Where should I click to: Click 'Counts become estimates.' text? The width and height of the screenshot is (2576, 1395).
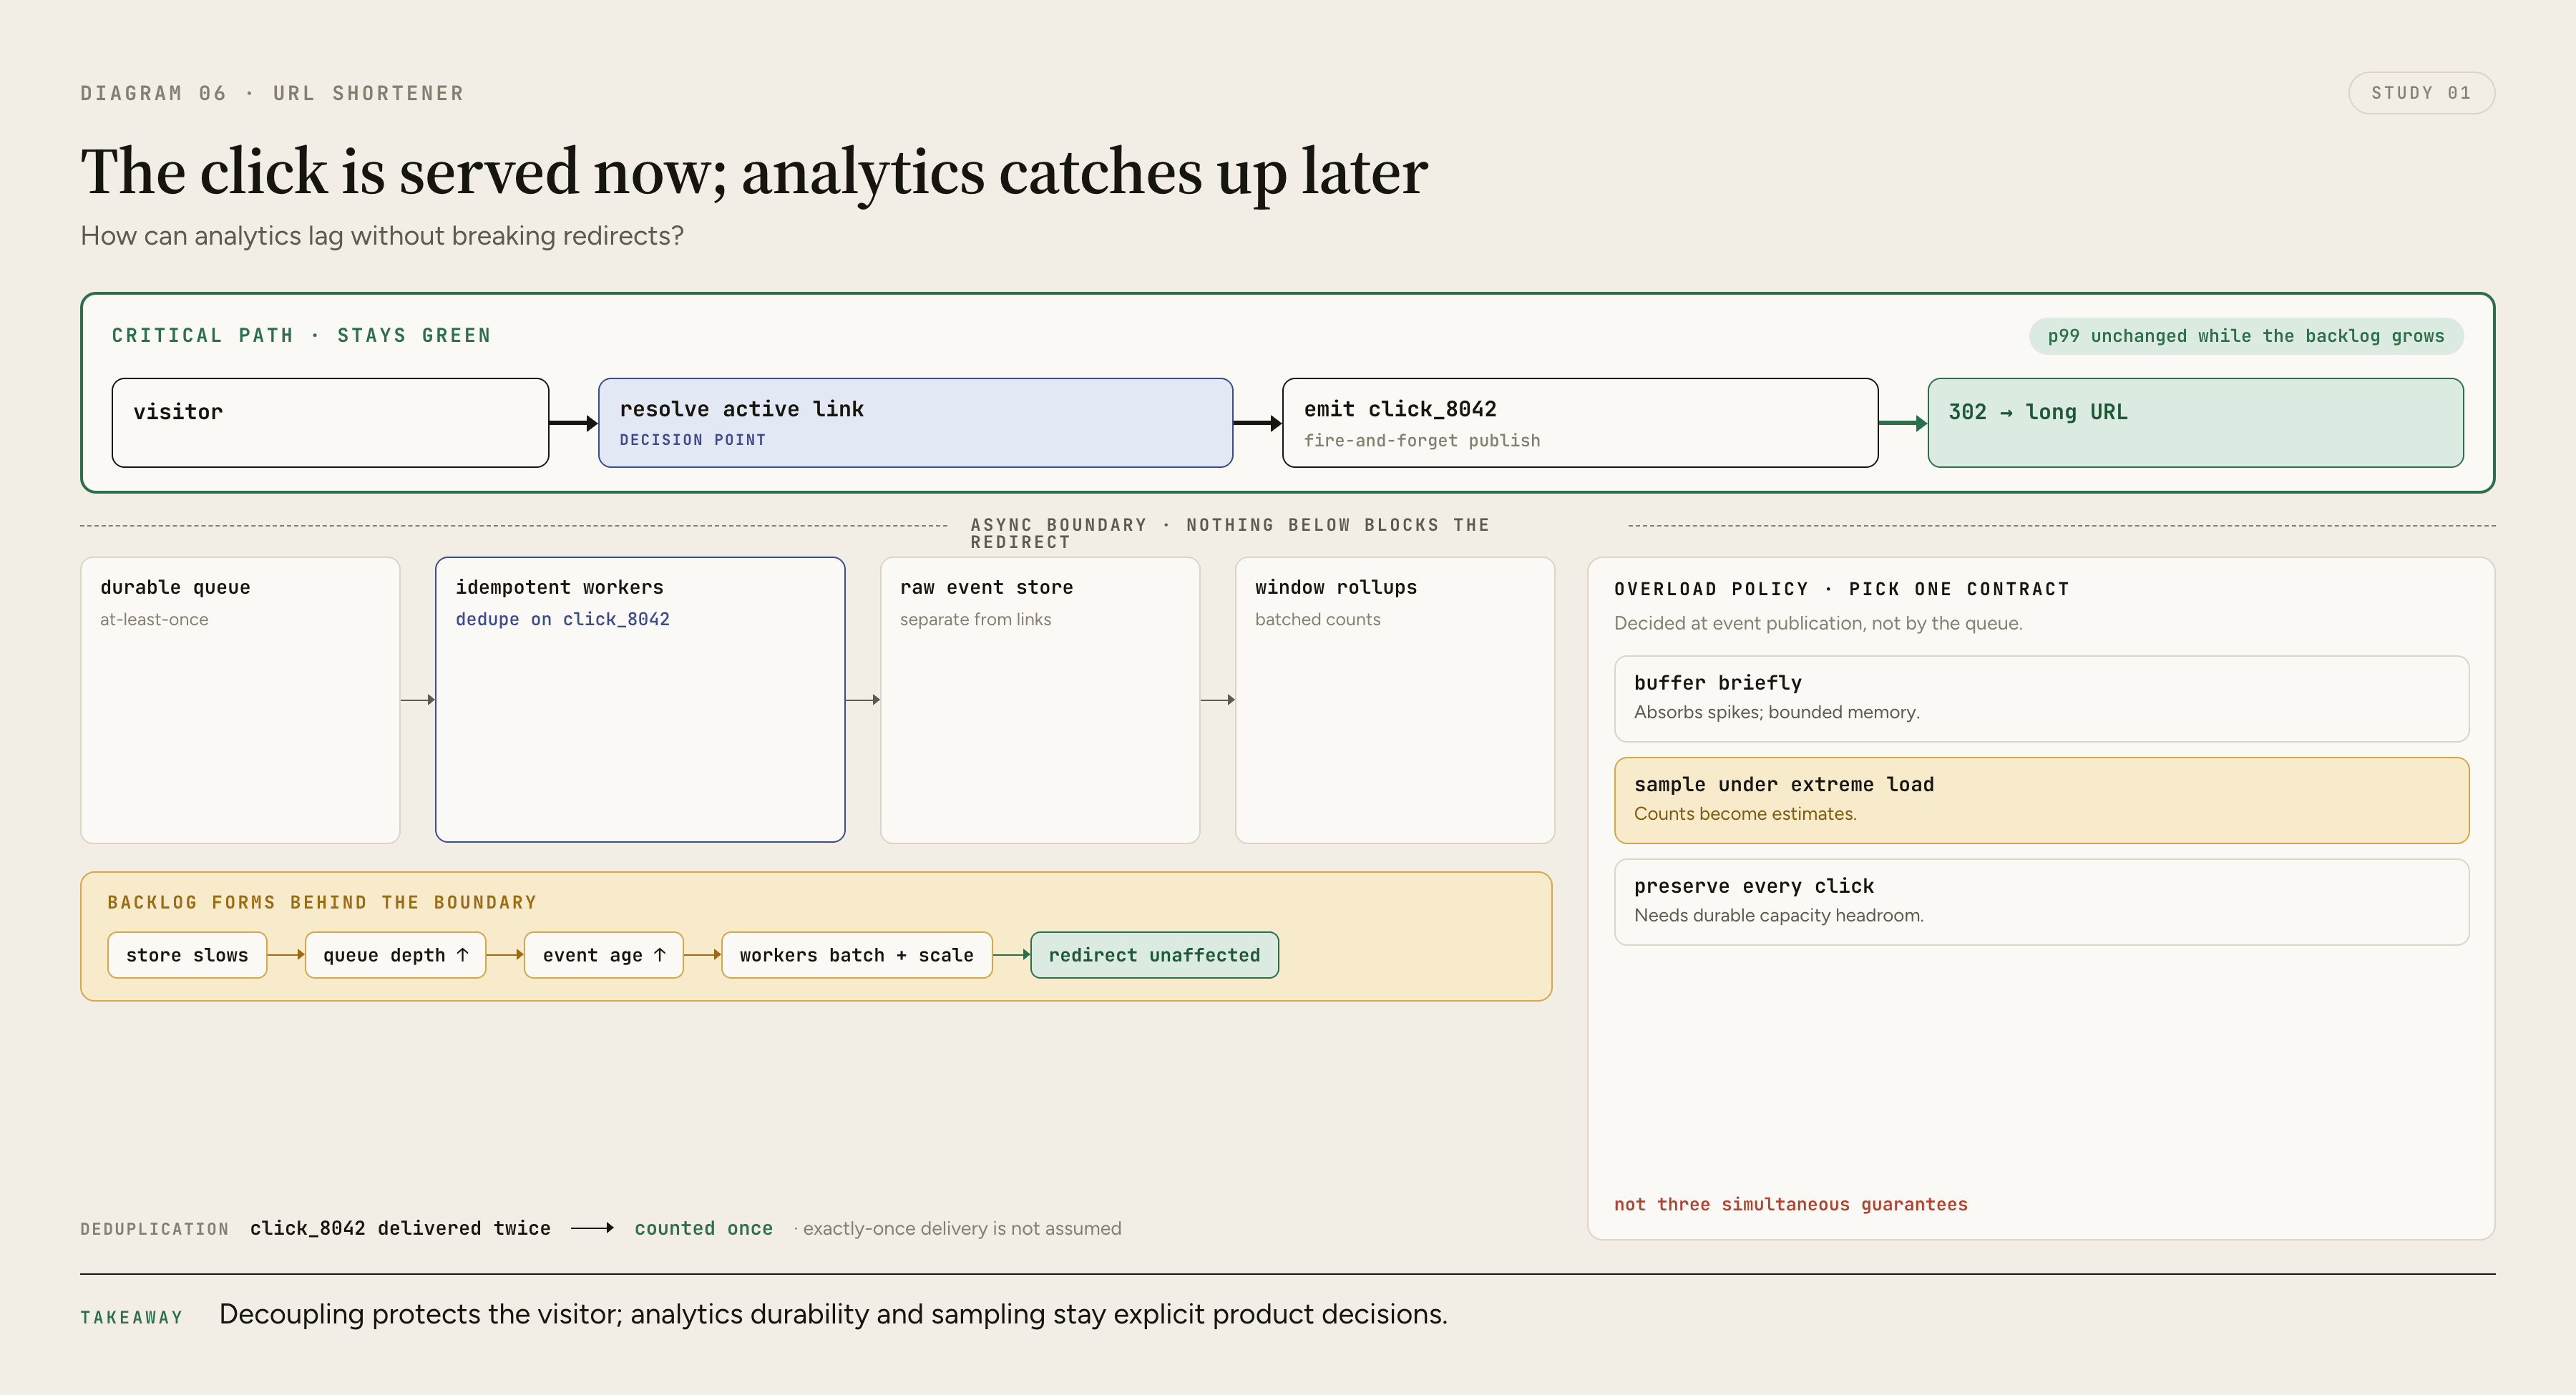1745,814
